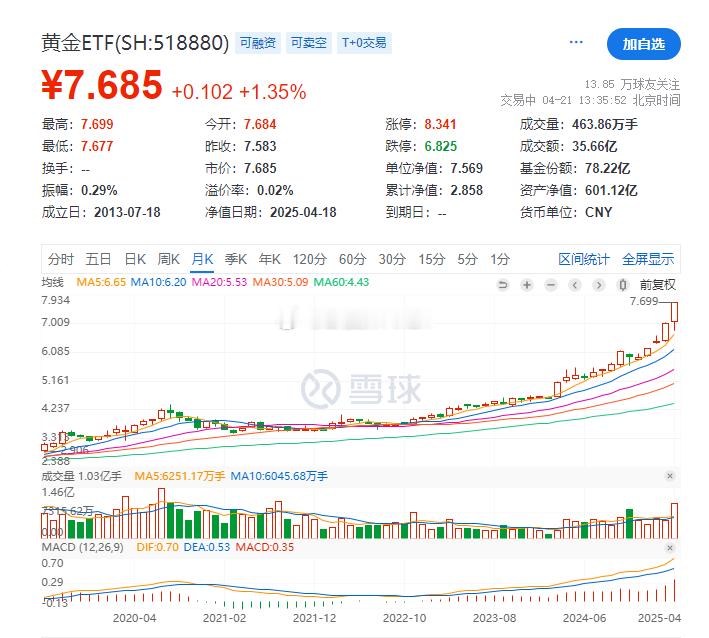This screenshot has width=709, height=638.
Task: Open 全屏显示 full screen view
Action: coord(648,259)
